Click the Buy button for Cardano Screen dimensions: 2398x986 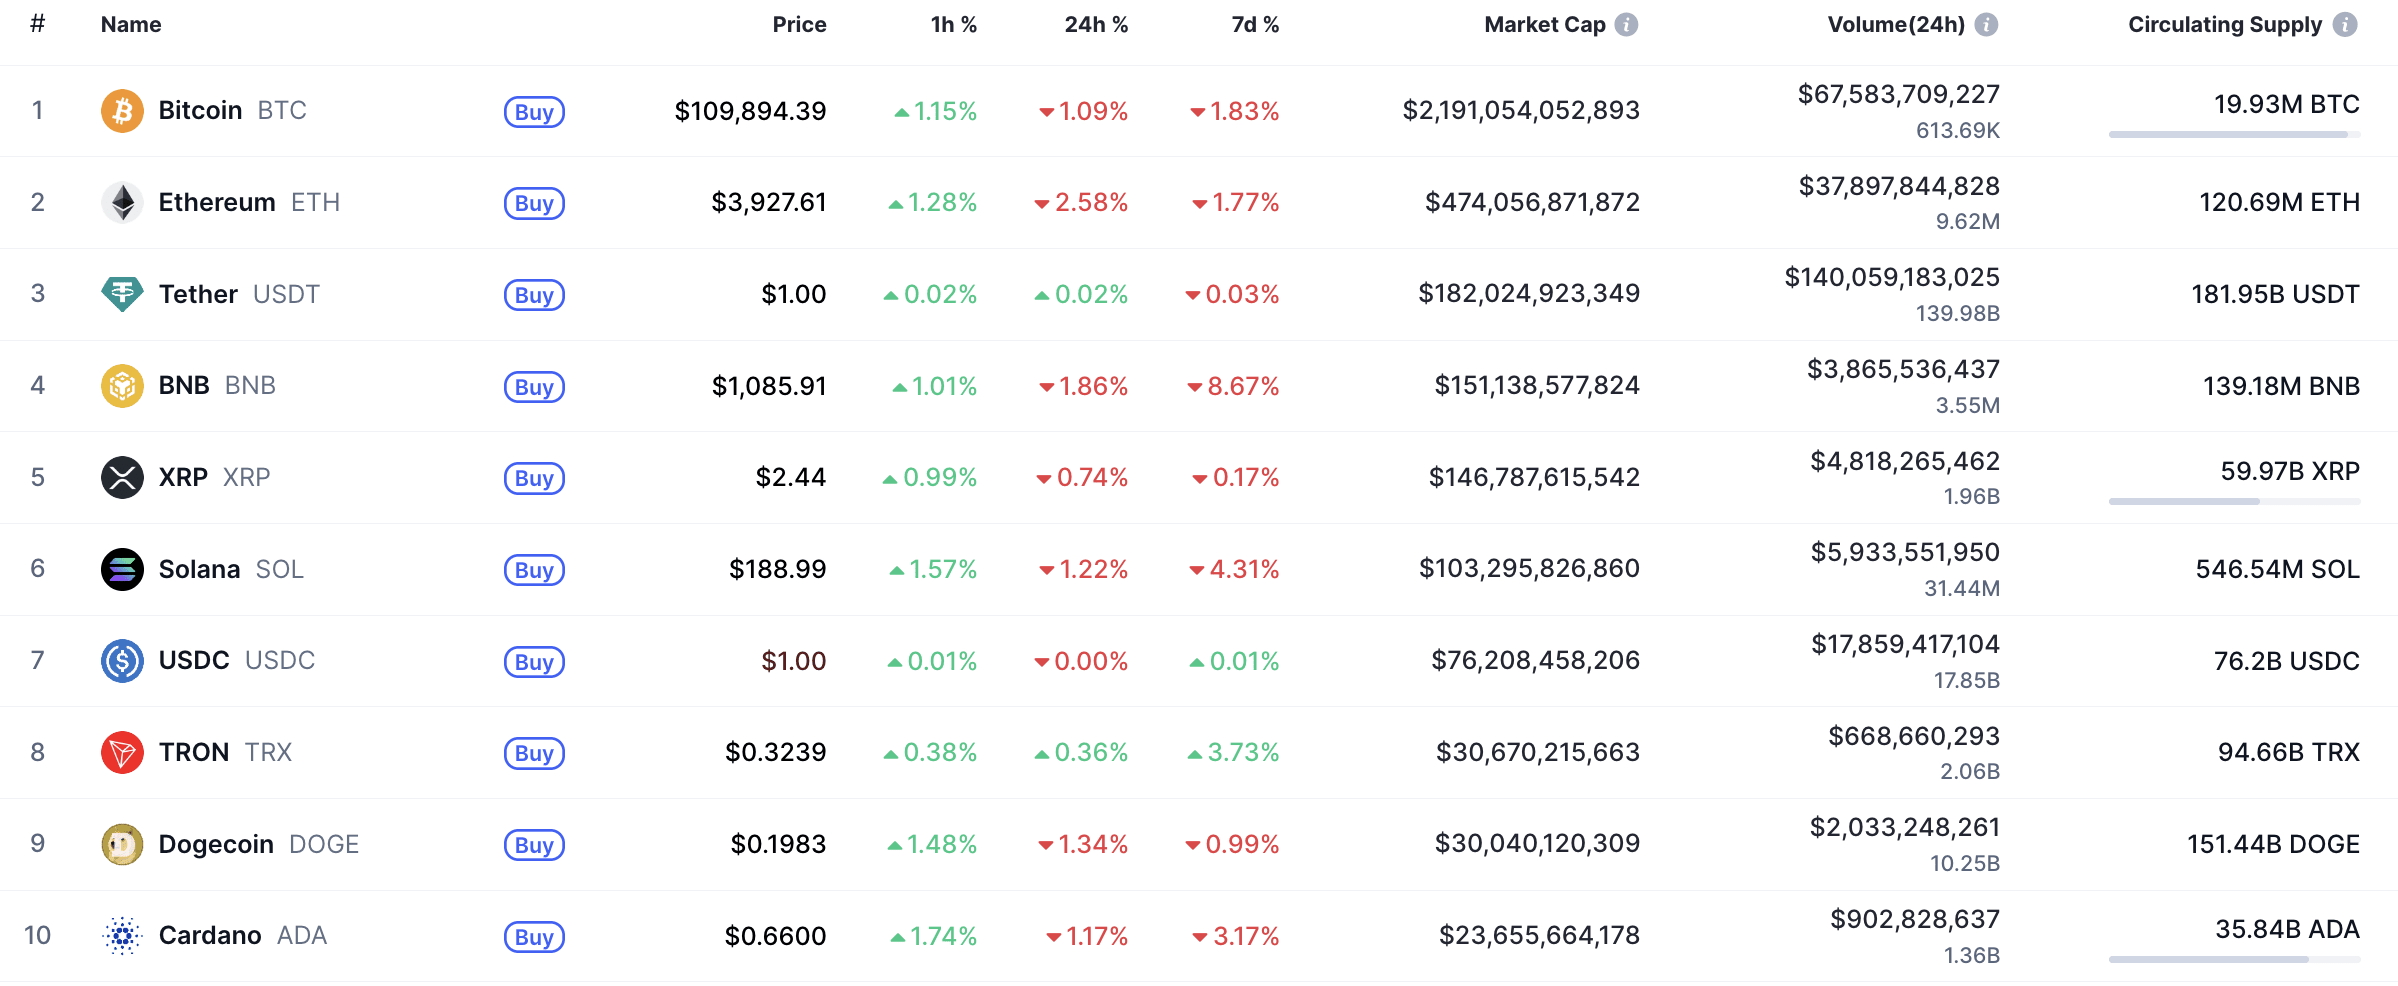click(534, 937)
